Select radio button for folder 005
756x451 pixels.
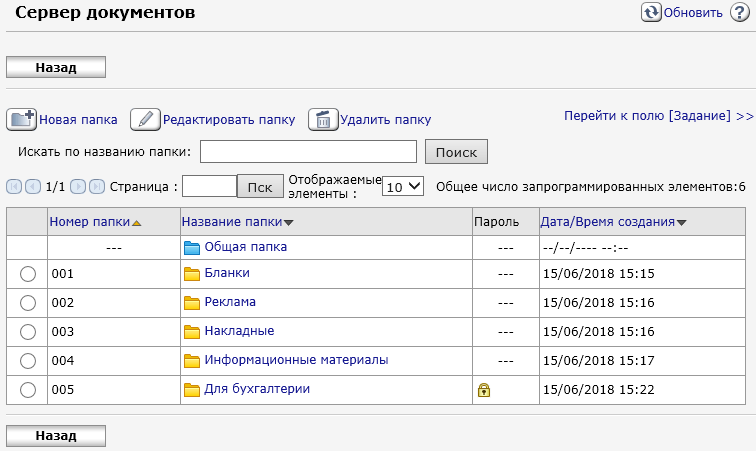[x=28, y=390]
